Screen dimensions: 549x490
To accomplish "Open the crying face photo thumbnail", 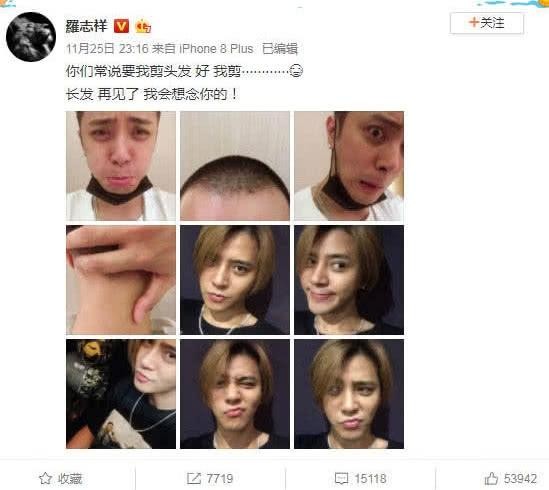I will [121, 166].
